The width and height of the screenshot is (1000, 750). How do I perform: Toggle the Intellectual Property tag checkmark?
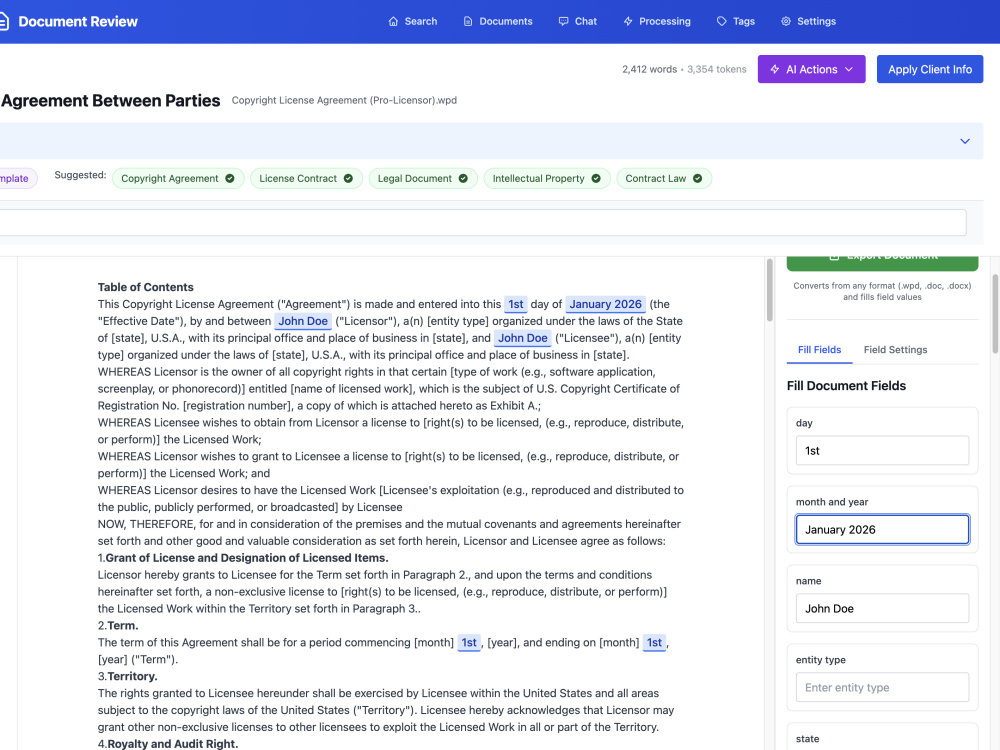click(596, 179)
